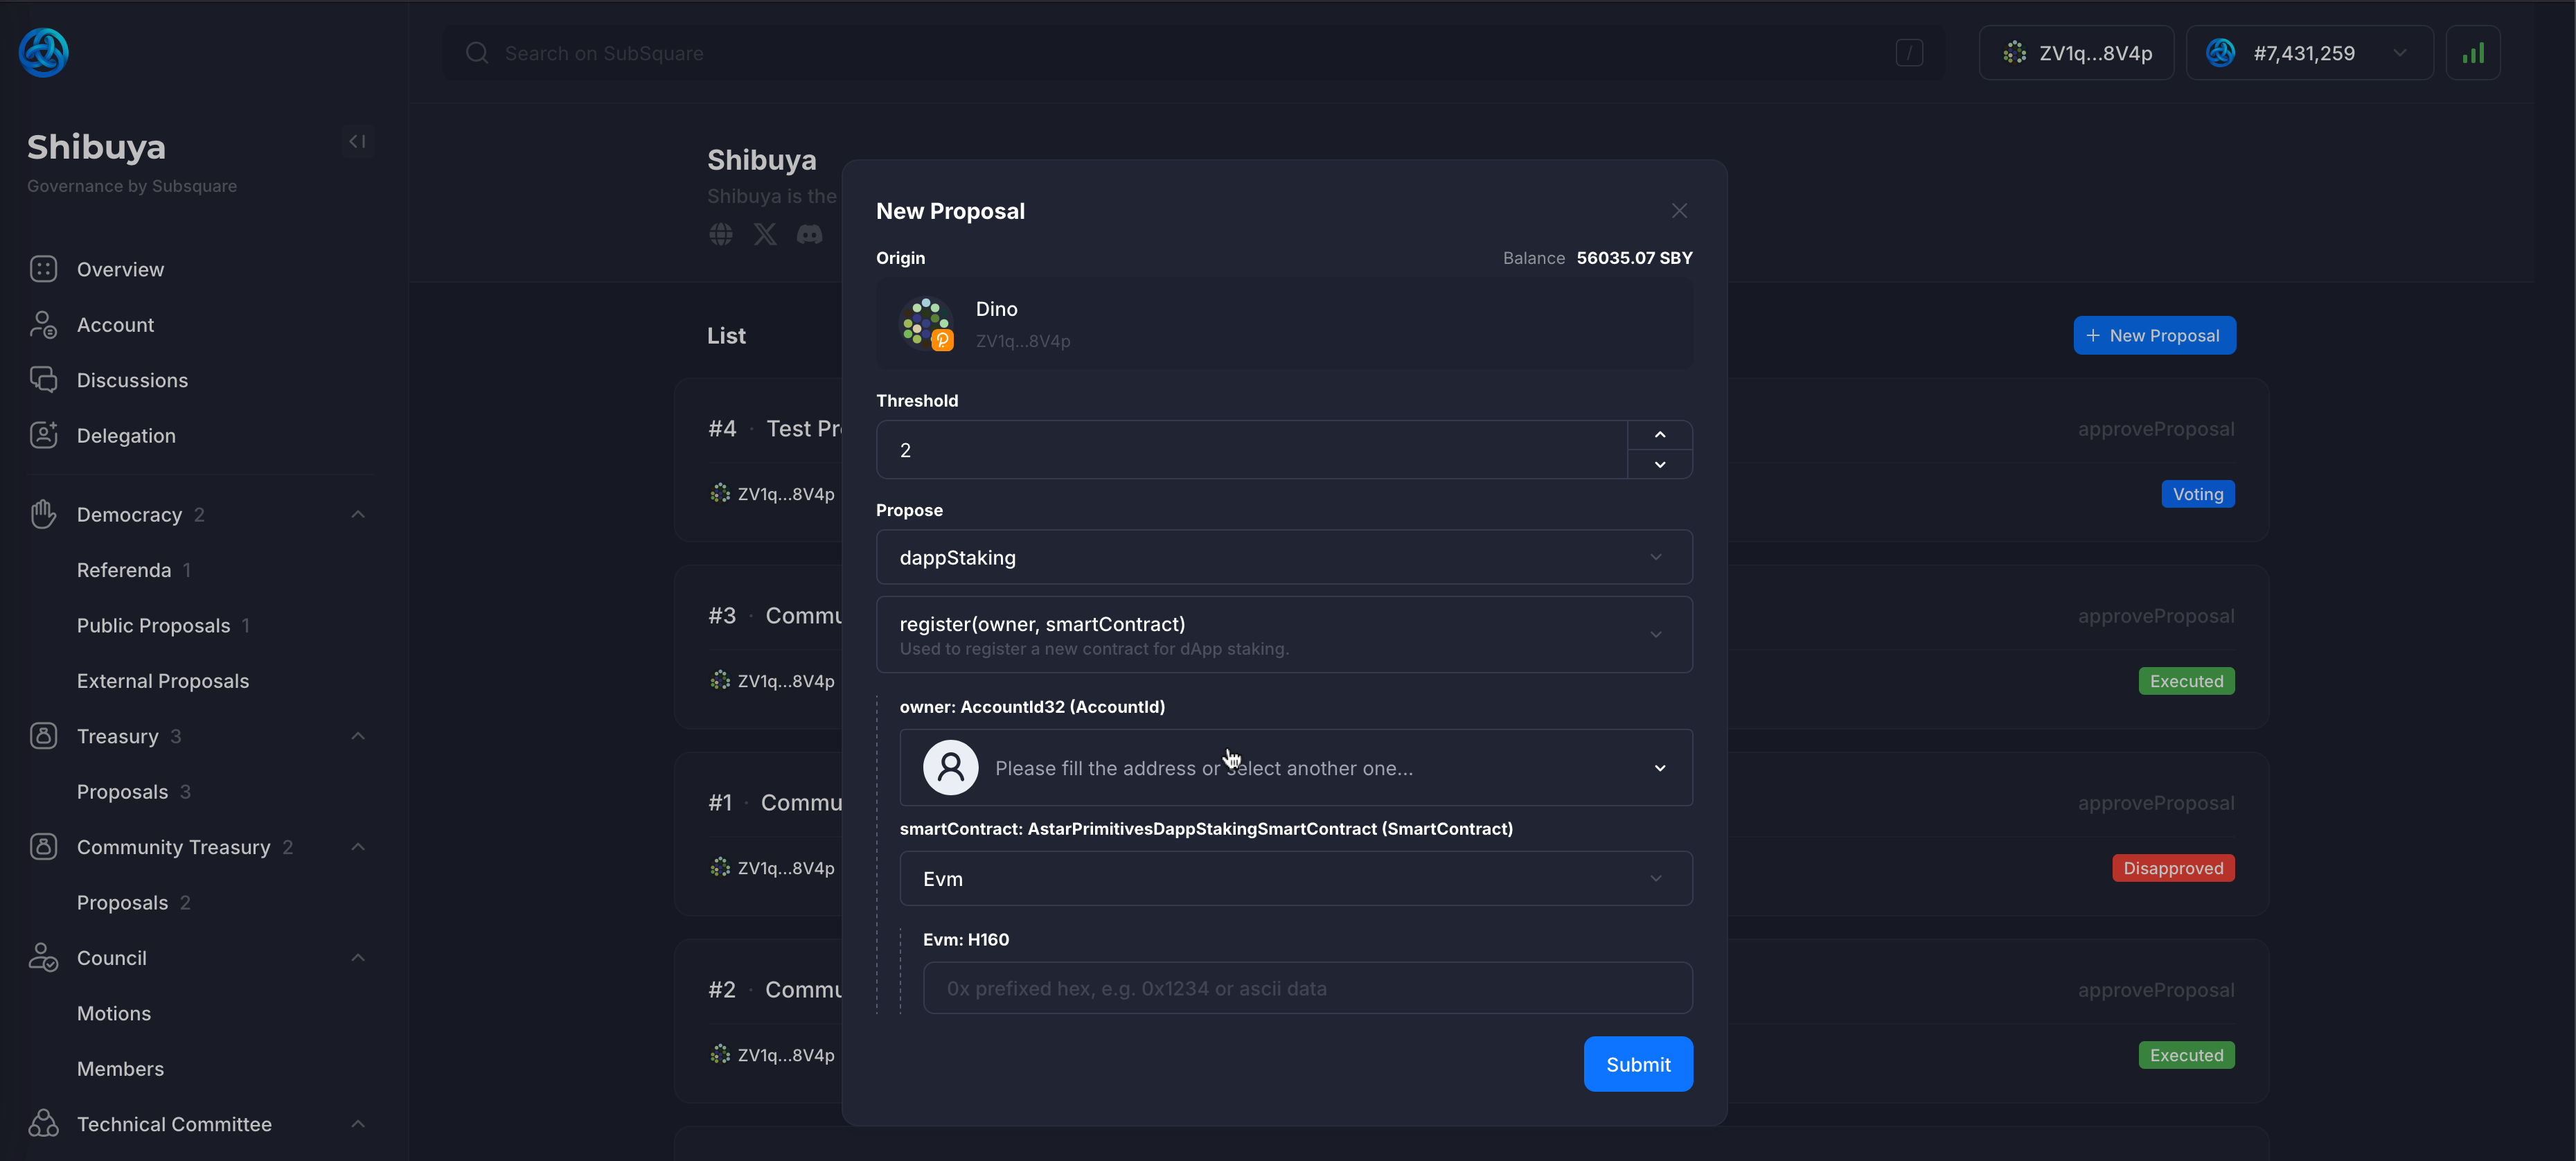
Task: Increase the Threshold value with the stepper
Action: click(1659, 434)
